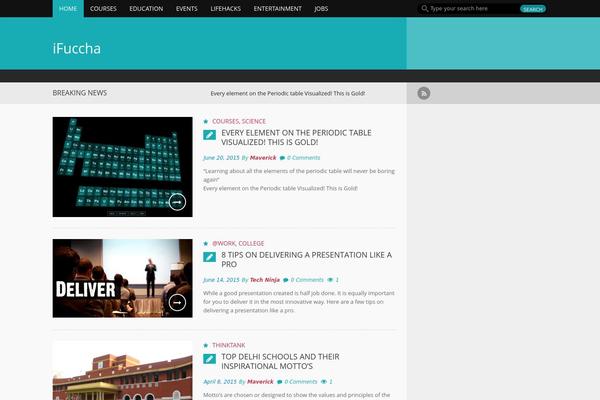The width and height of the screenshot is (600, 400).
Task: Click pencil icon beside Delhi Schools post
Action: (209, 359)
